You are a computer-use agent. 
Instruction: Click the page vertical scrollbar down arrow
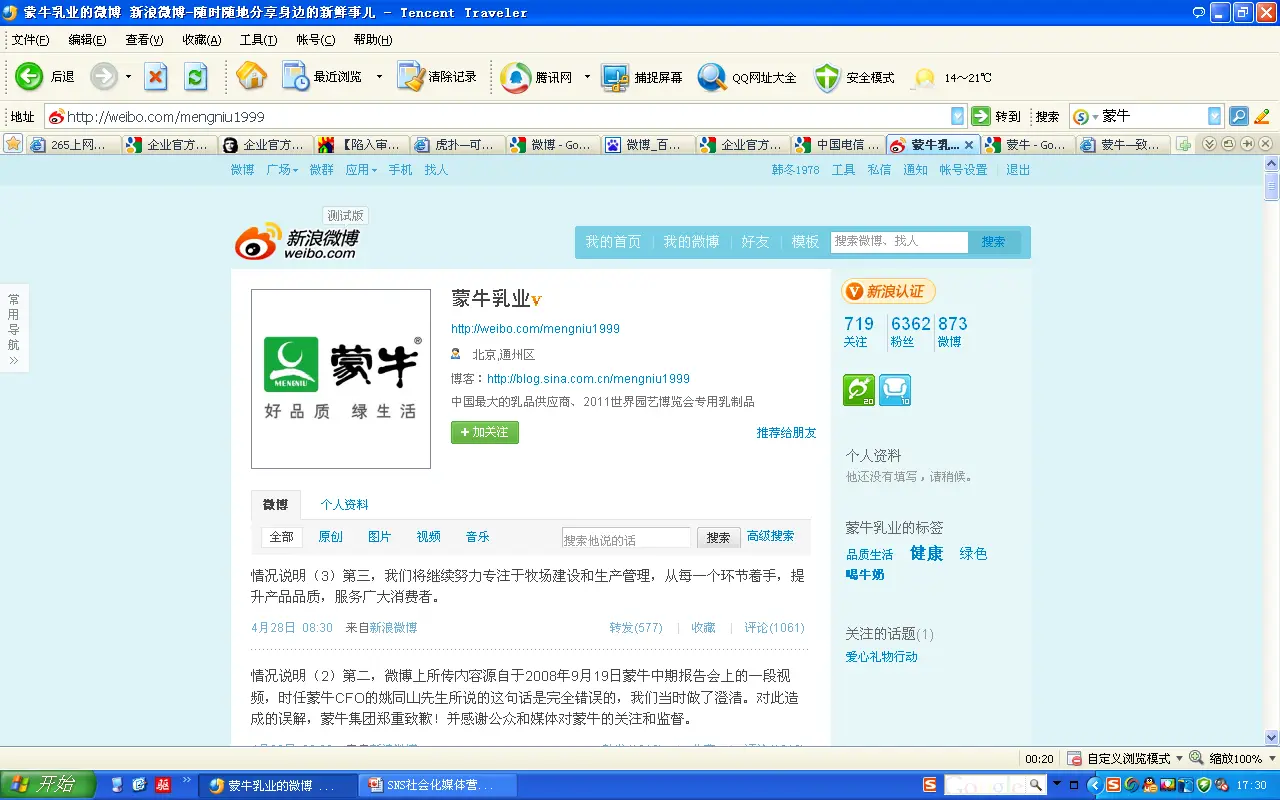(x=1271, y=737)
